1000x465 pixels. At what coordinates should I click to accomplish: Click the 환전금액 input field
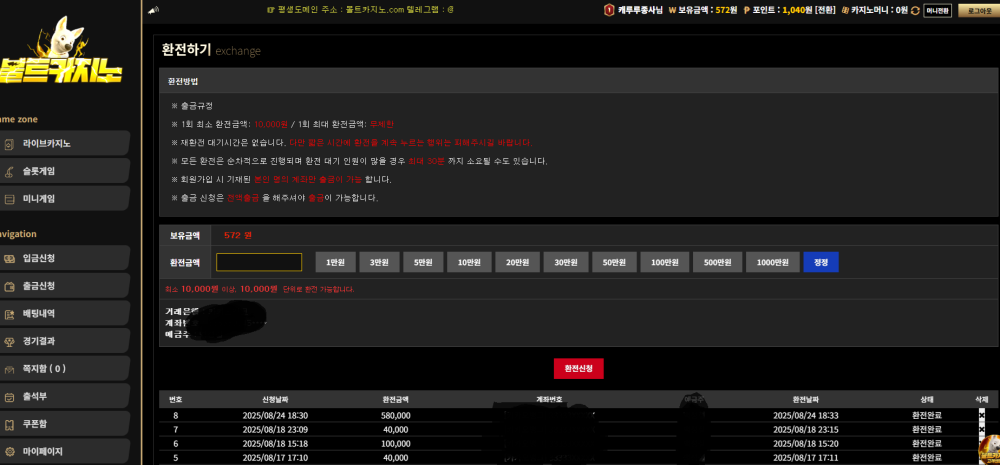point(259,262)
